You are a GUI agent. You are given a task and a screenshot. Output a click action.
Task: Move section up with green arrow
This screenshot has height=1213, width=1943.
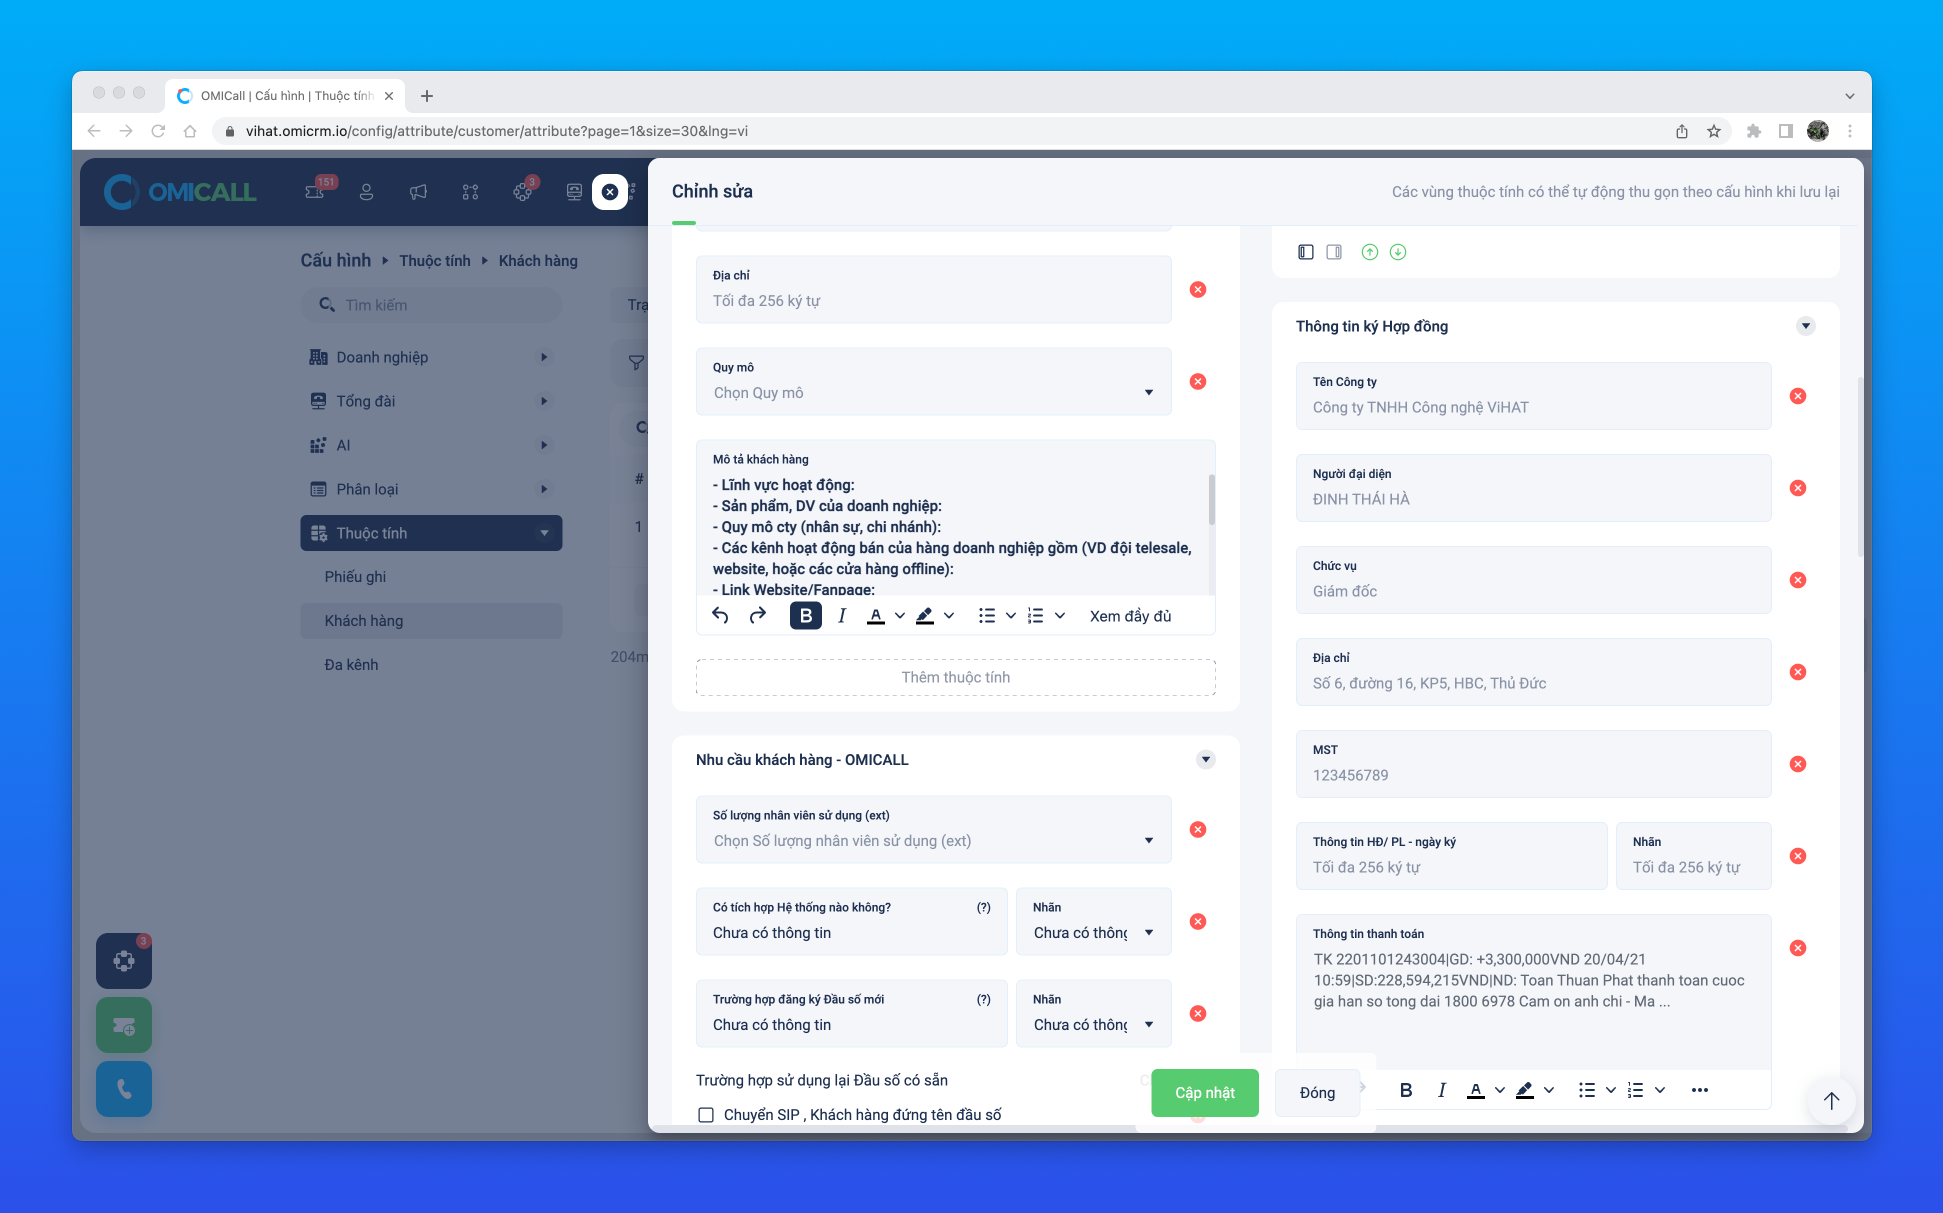(x=1370, y=252)
